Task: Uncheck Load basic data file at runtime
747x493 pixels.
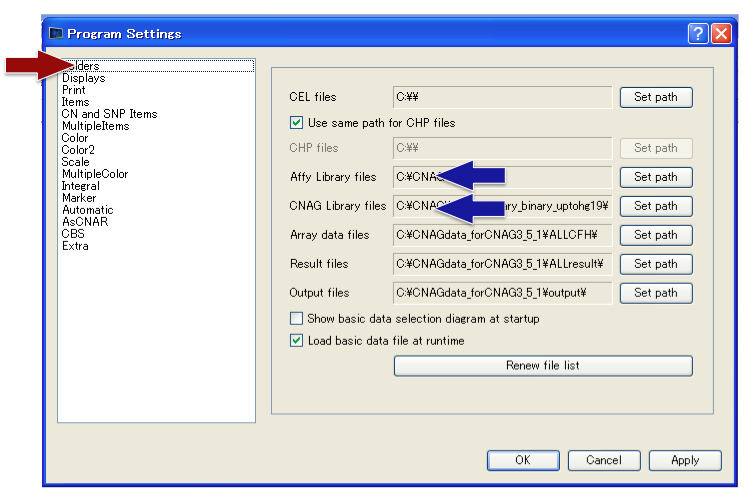Action: click(x=296, y=340)
